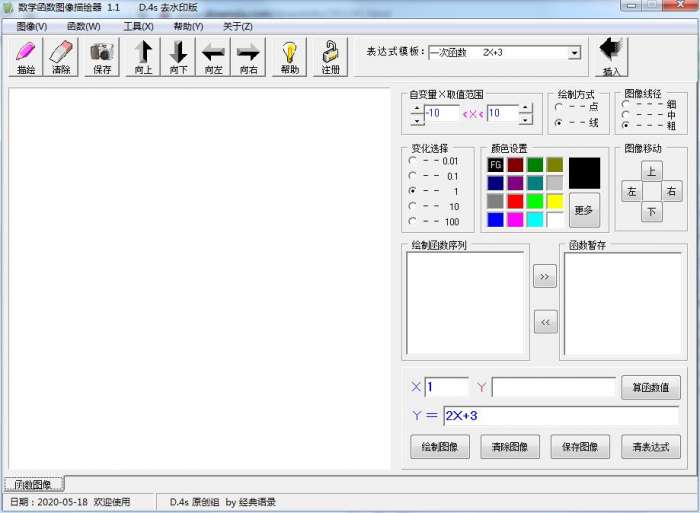This screenshot has height=513, width=700.
Task: Click the 保存 camera save icon
Action: [102, 58]
